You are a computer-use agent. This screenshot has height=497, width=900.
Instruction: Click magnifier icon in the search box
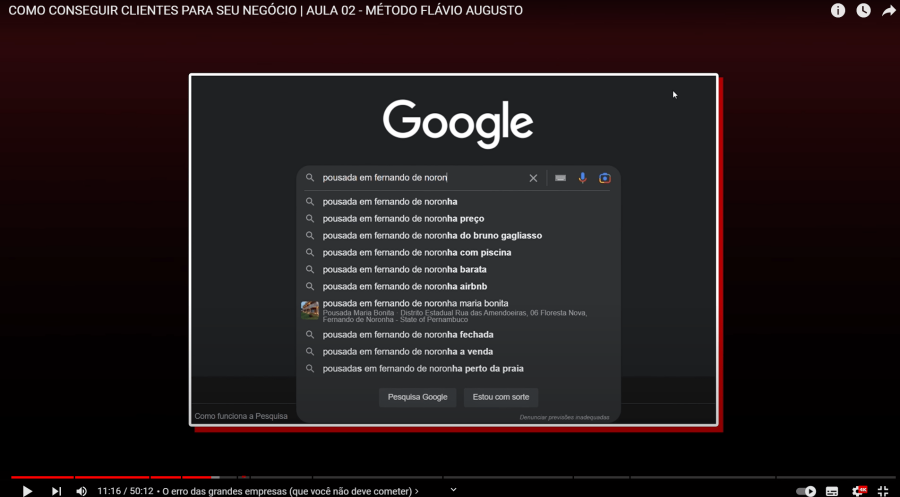tap(310, 178)
